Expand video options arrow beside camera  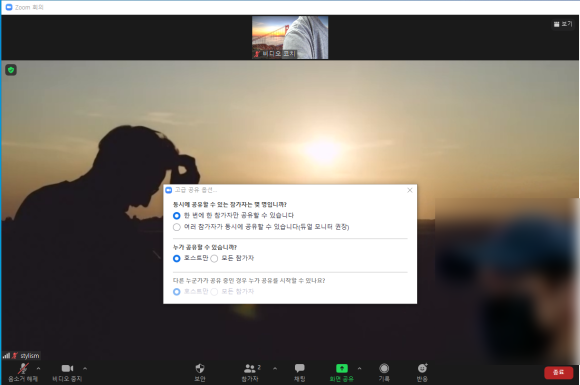(x=85, y=368)
